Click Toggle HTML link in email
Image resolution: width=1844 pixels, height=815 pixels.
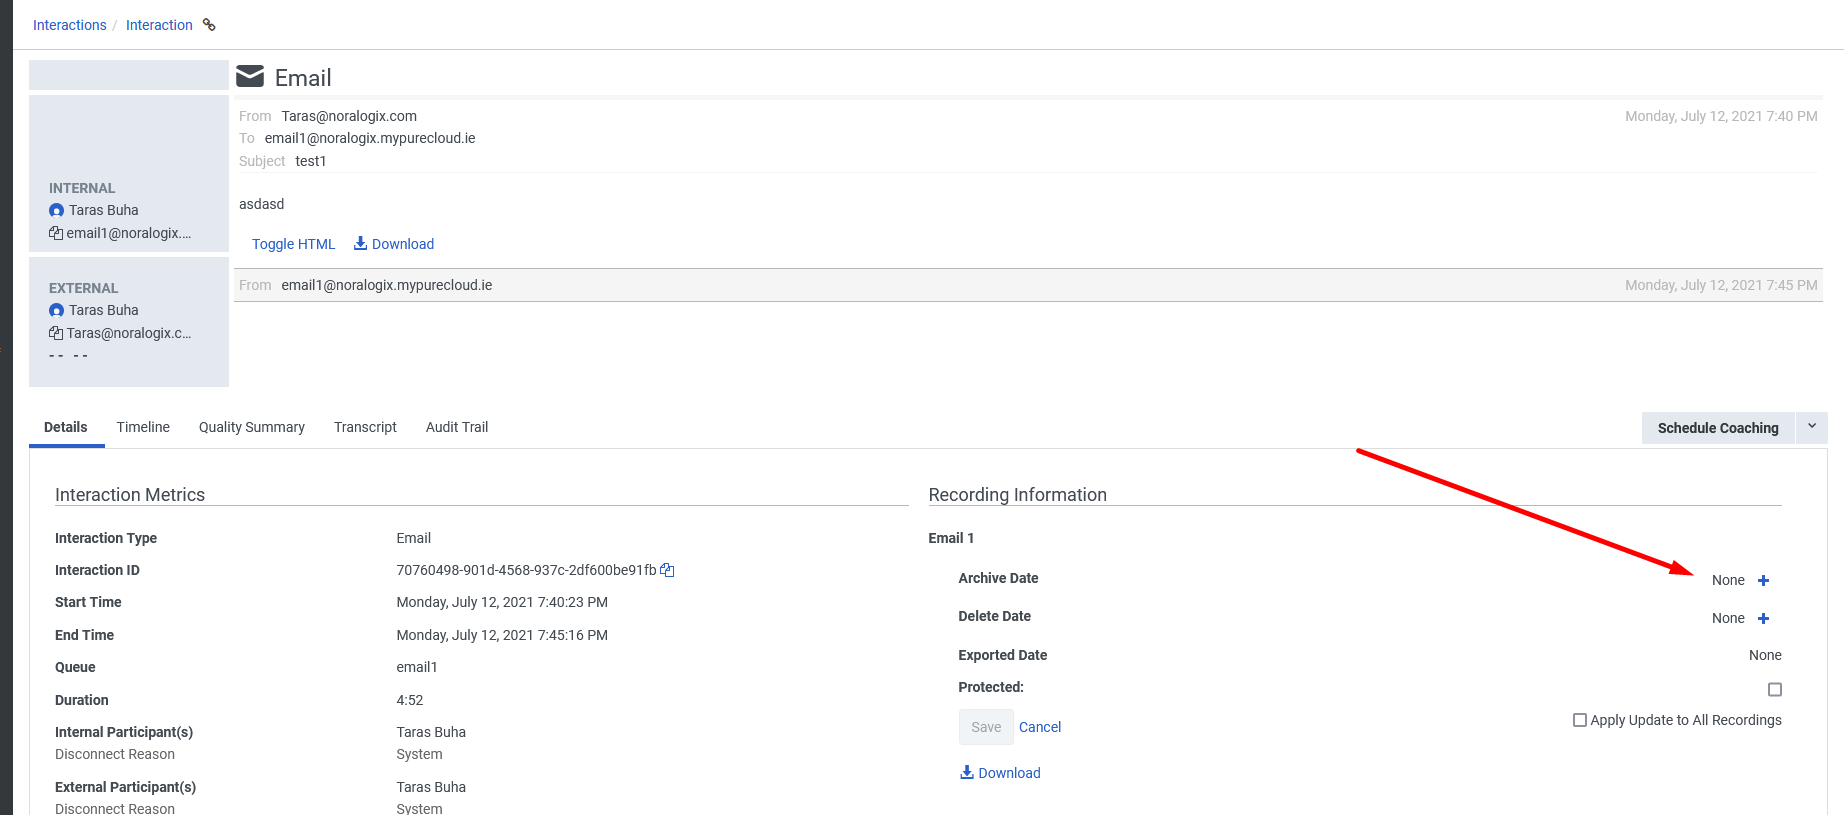(293, 244)
